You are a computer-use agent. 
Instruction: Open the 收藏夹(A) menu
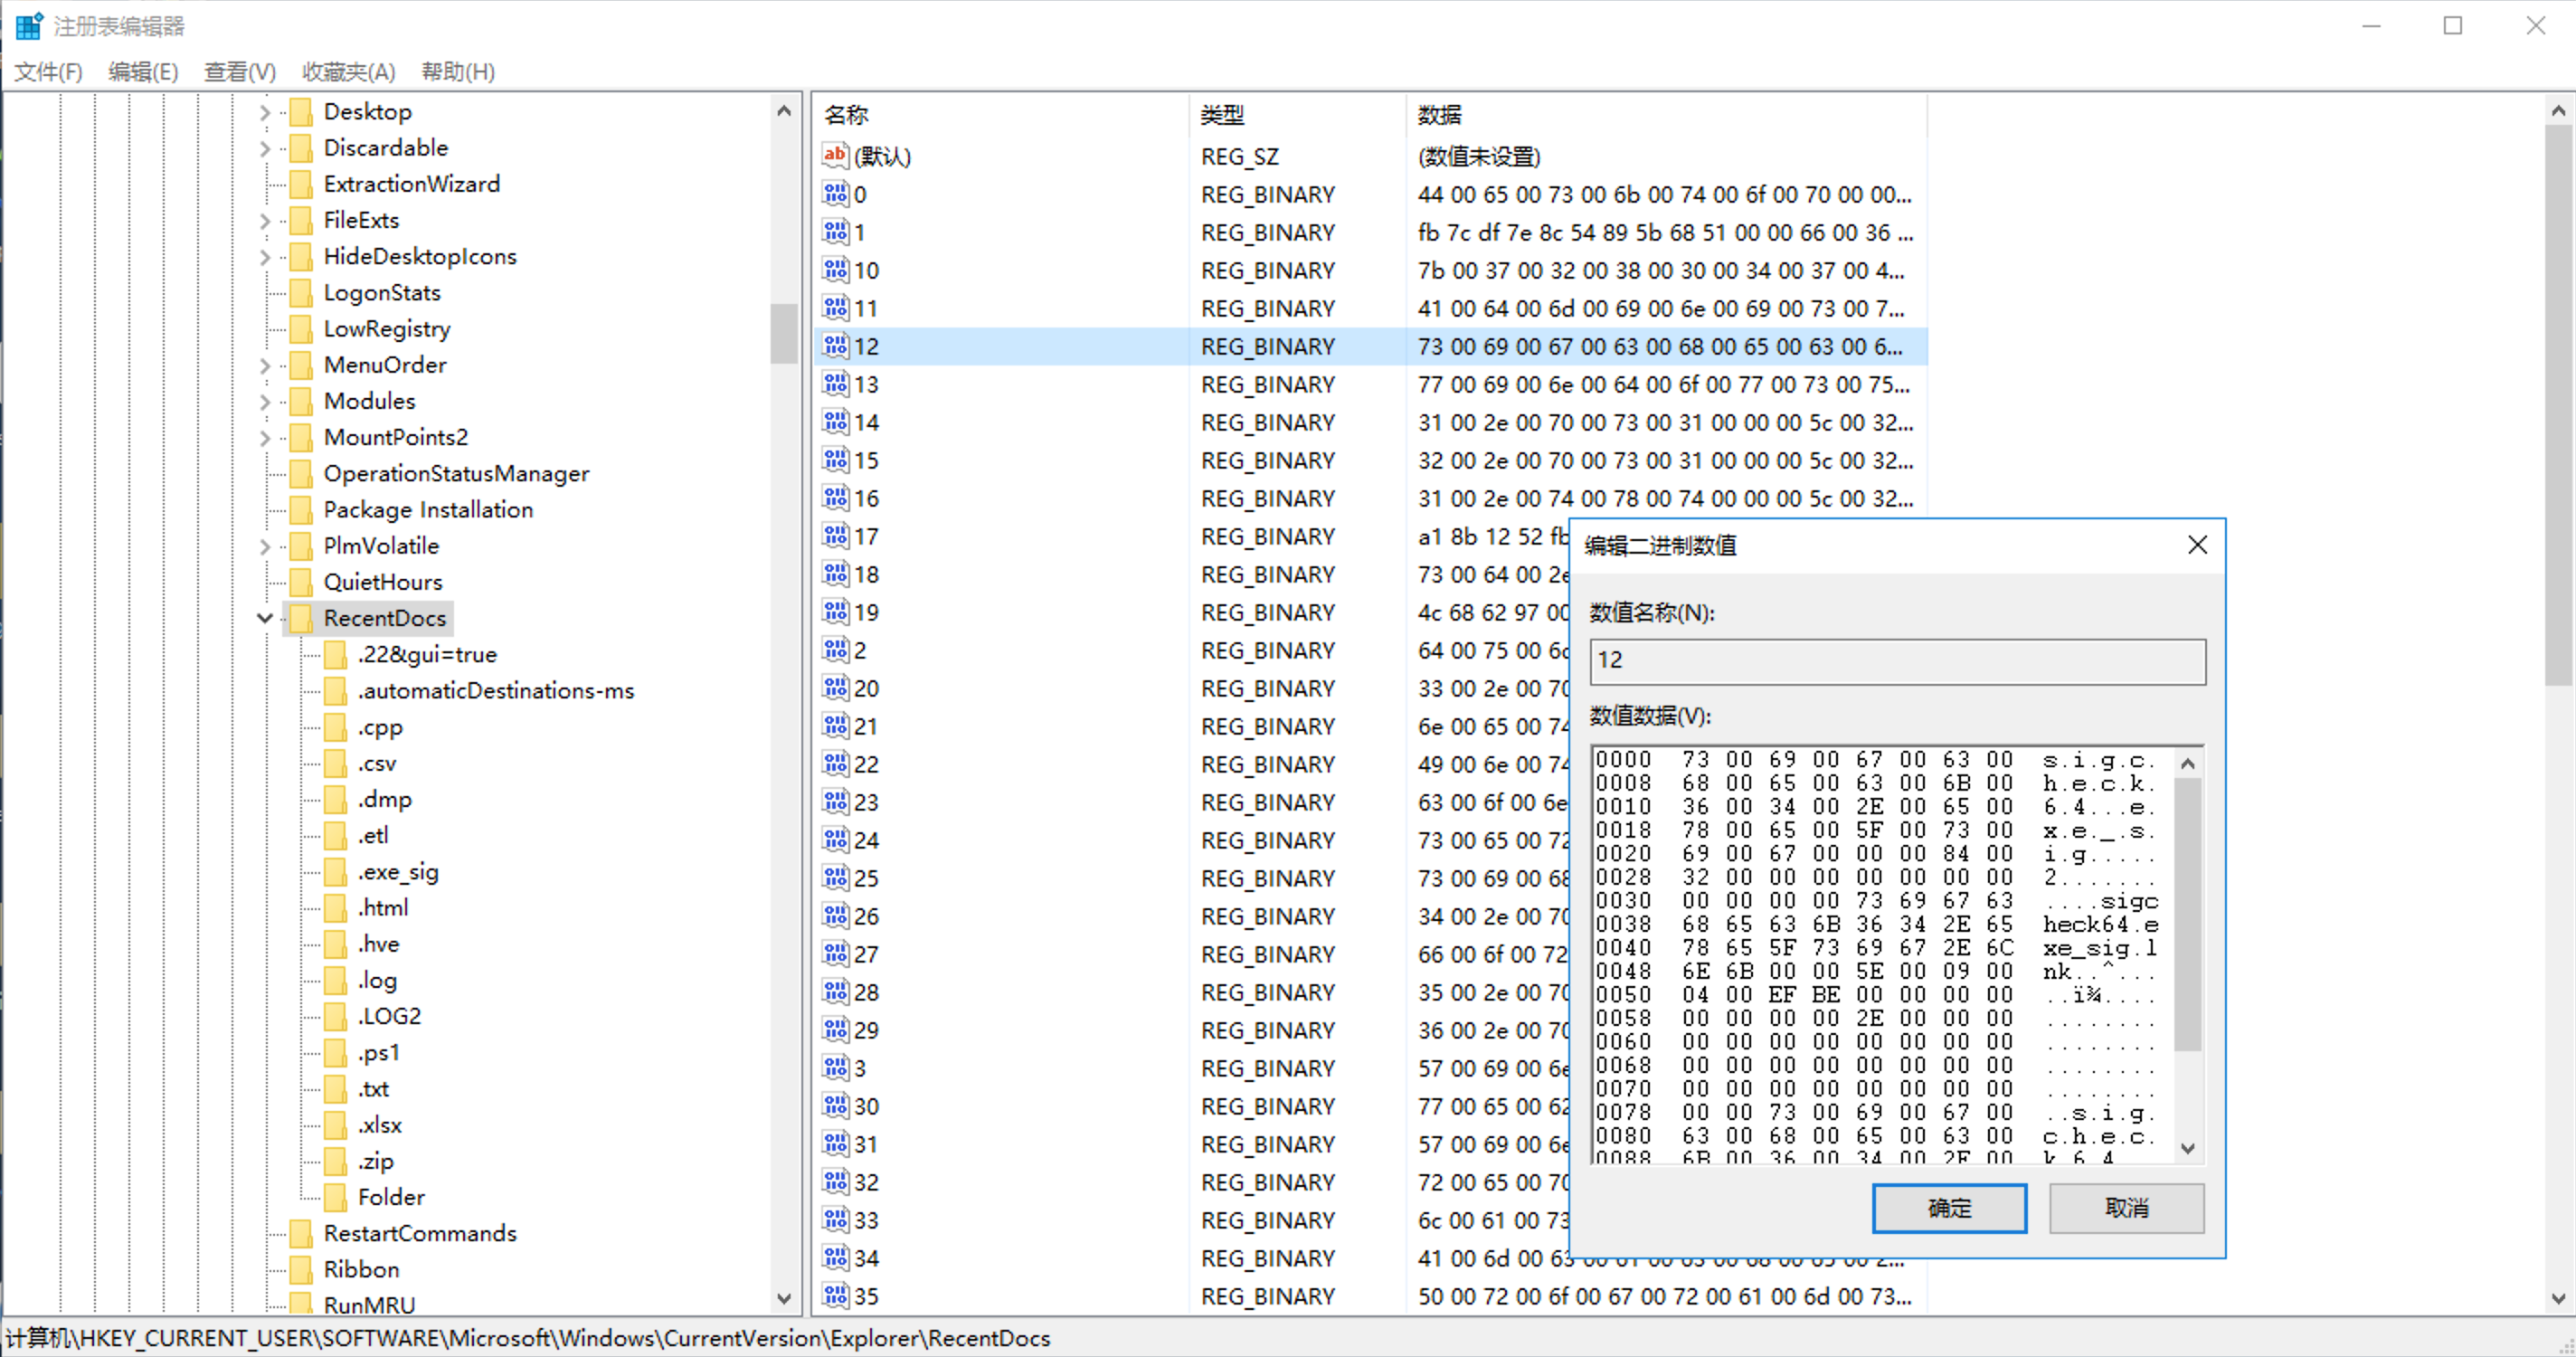[x=348, y=72]
